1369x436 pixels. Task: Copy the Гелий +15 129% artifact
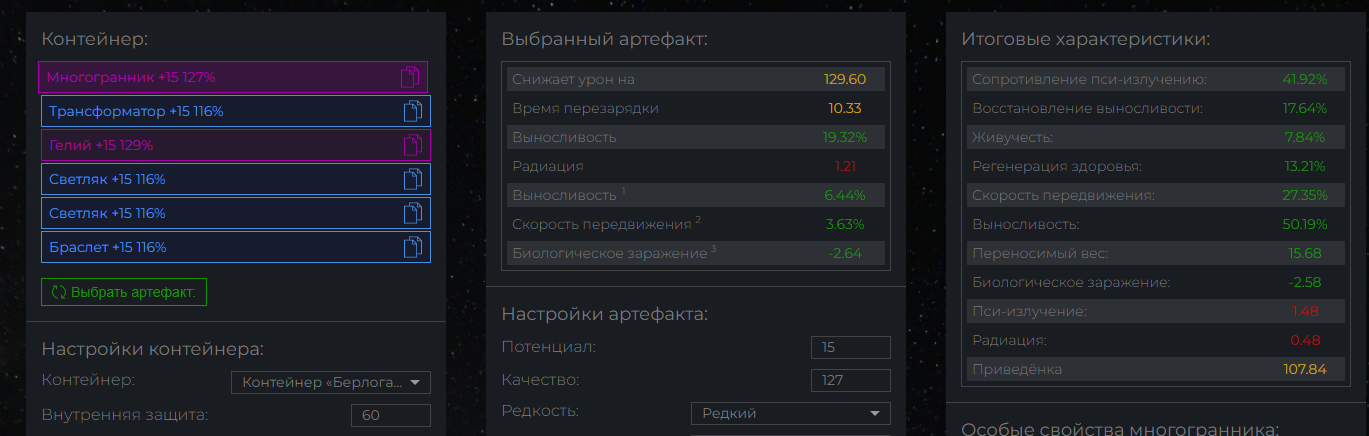pyautogui.click(x=412, y=145)
